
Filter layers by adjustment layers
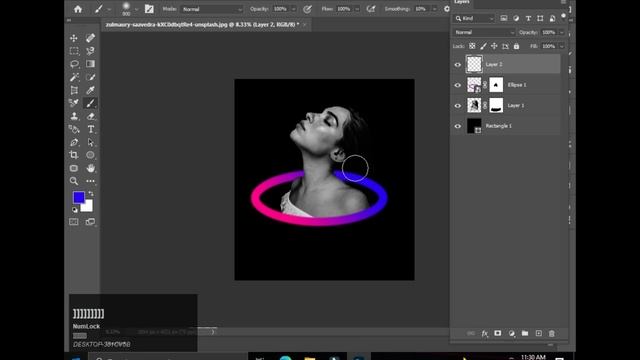[516, 18]
